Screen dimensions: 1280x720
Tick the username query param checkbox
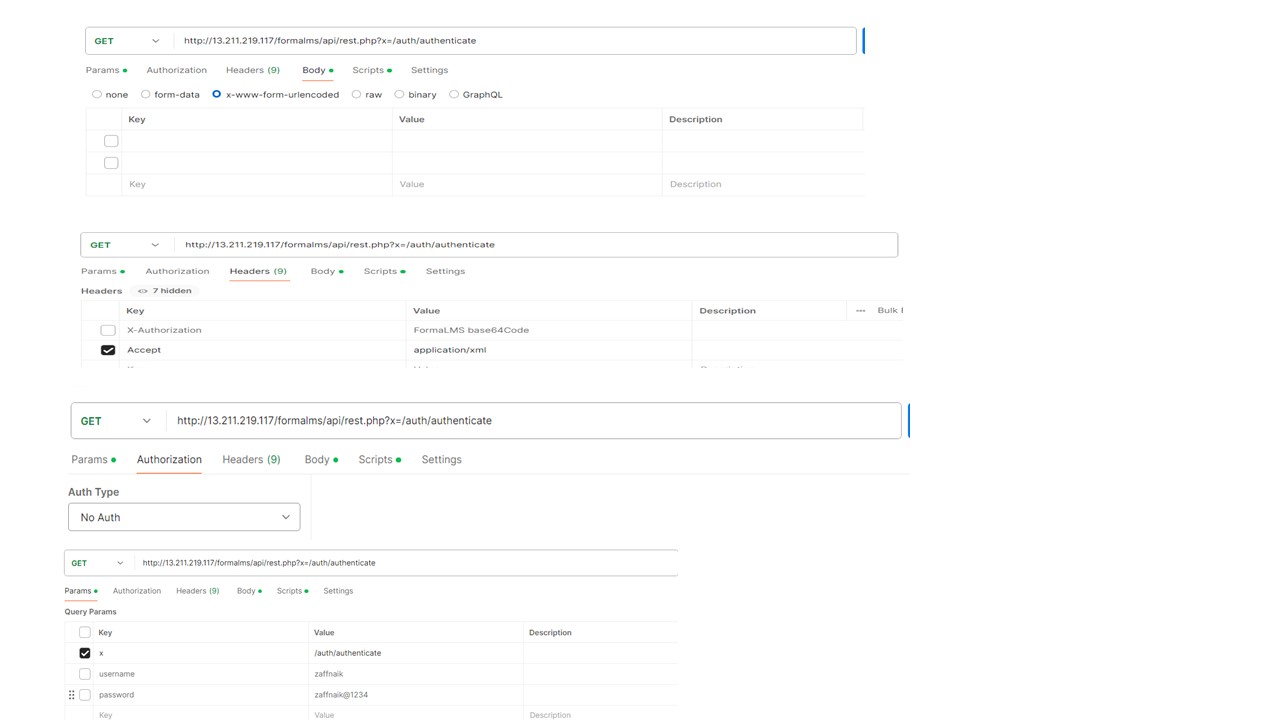(x=85, y=674)
